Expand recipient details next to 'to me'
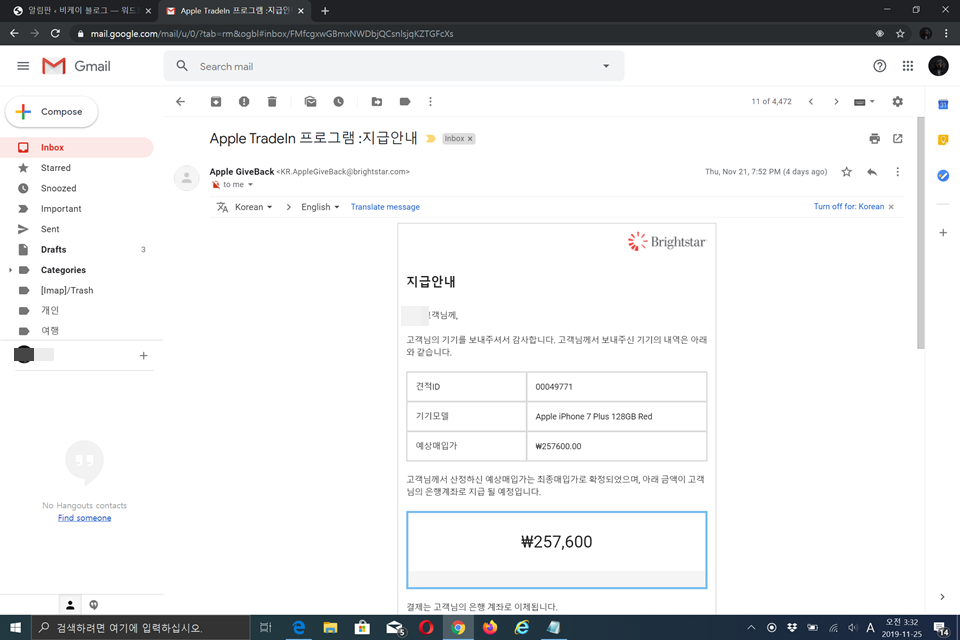960x640 pixels. [250, 184]
